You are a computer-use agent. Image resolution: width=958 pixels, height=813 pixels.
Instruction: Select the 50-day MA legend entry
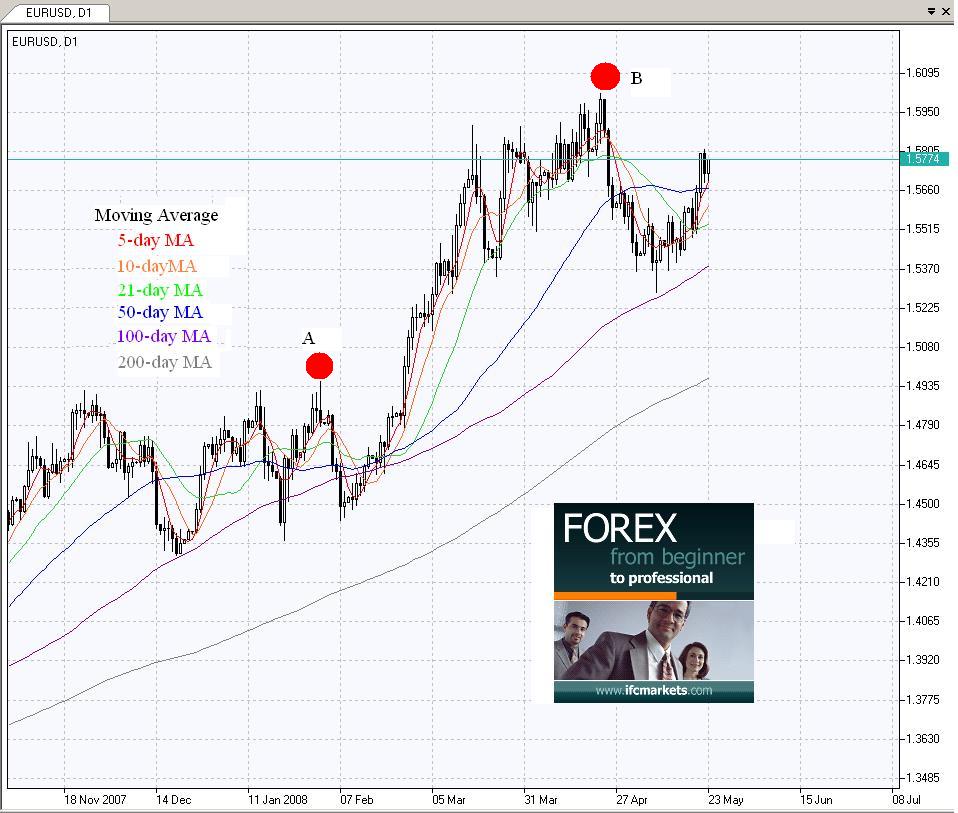(x=160, y=312)
